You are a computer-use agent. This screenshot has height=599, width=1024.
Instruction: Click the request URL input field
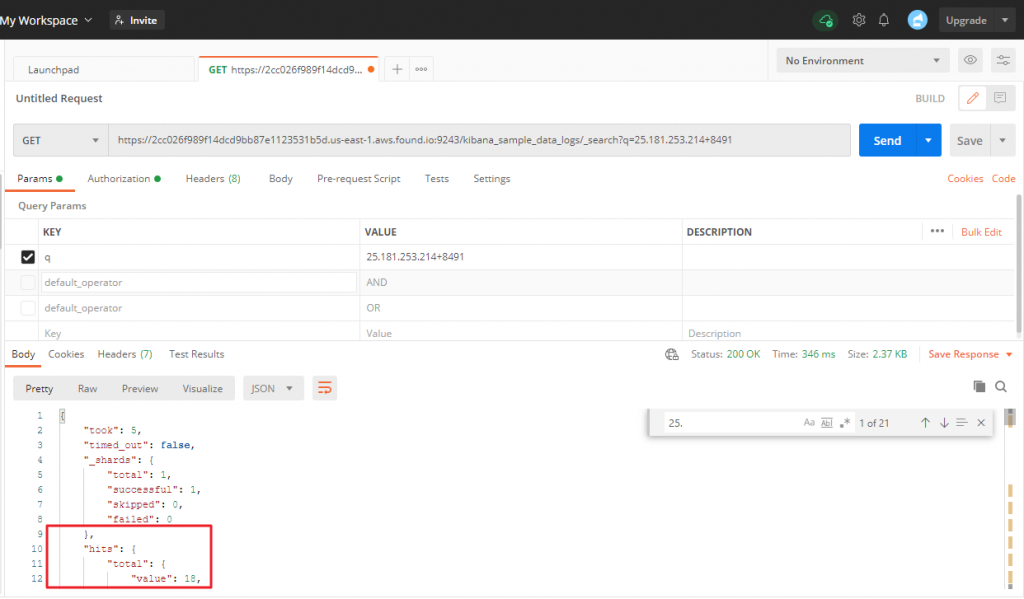(479, 140)
